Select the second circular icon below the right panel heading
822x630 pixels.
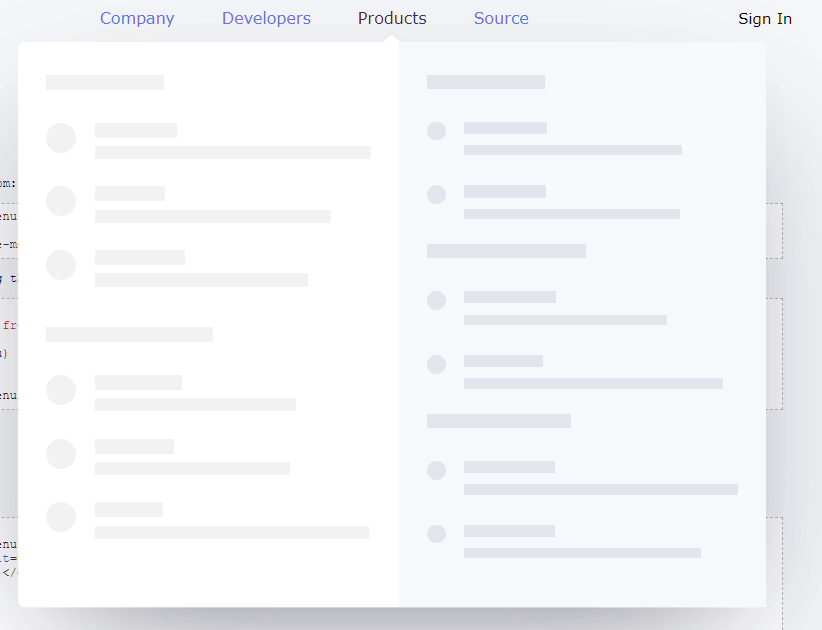[437, 194]
